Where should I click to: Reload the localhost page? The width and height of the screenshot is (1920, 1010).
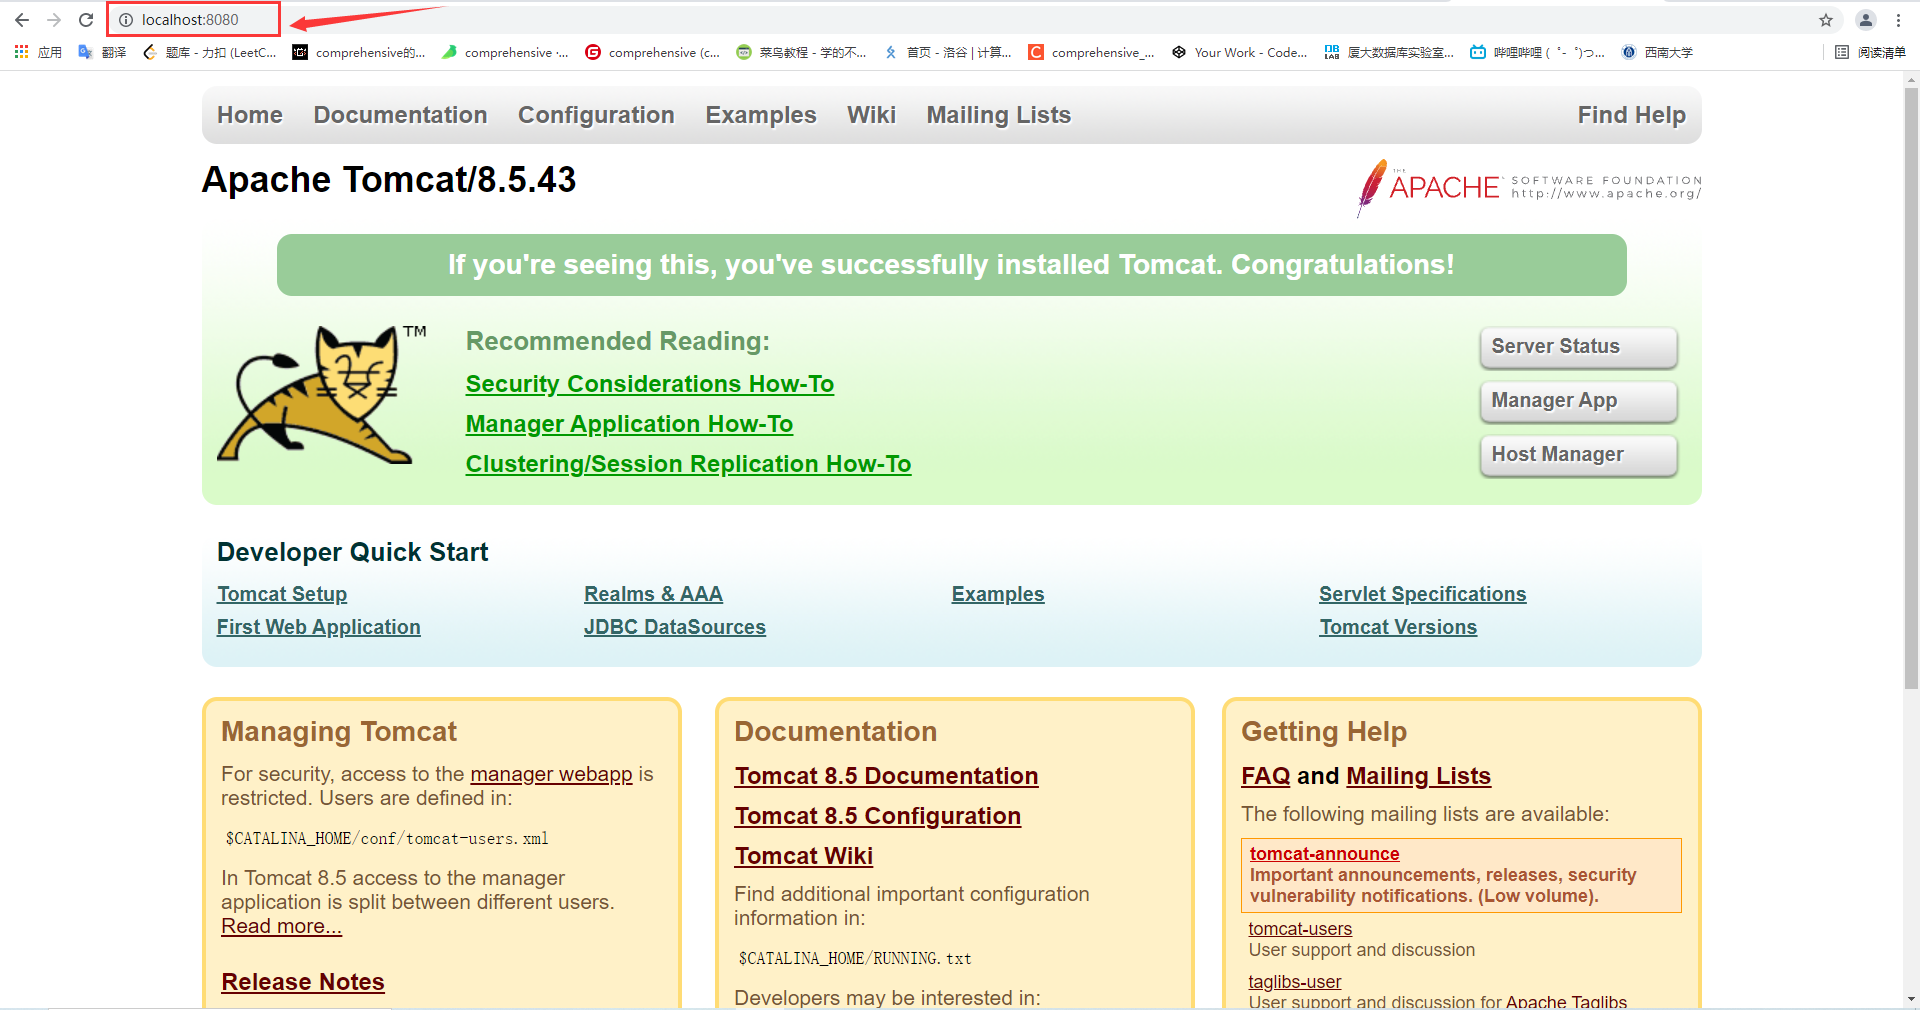[x=86, y=20]
